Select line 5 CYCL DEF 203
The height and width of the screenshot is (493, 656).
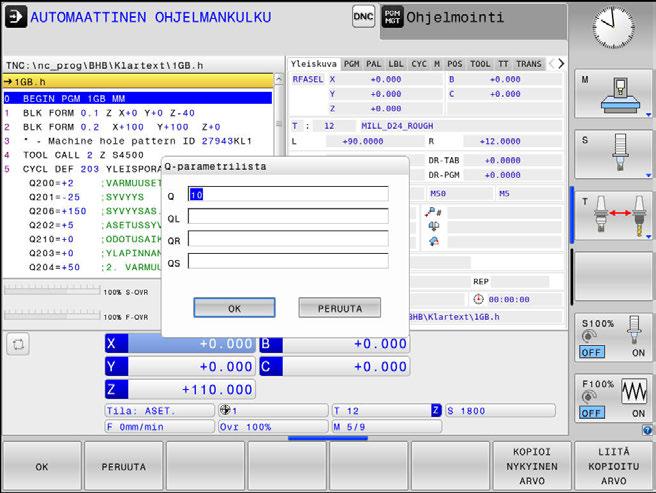(83, 169)
